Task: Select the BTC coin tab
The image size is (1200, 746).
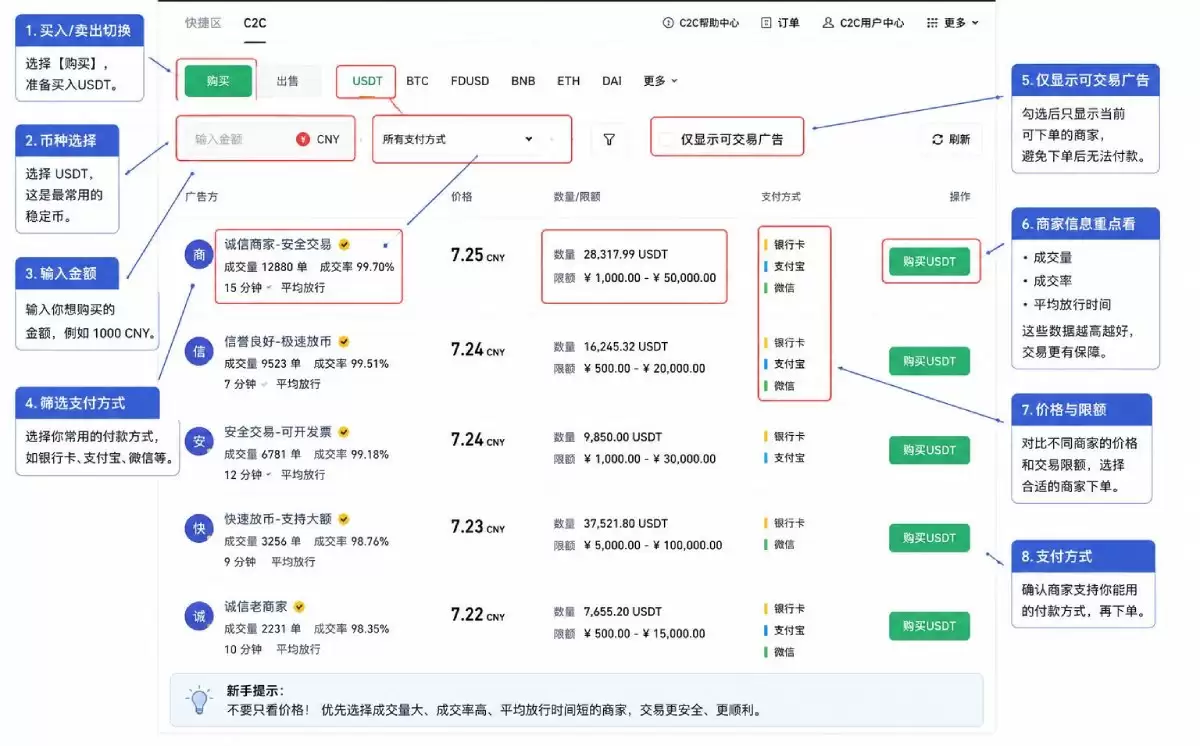Action: pyautogui.click(x=417, y=81)
